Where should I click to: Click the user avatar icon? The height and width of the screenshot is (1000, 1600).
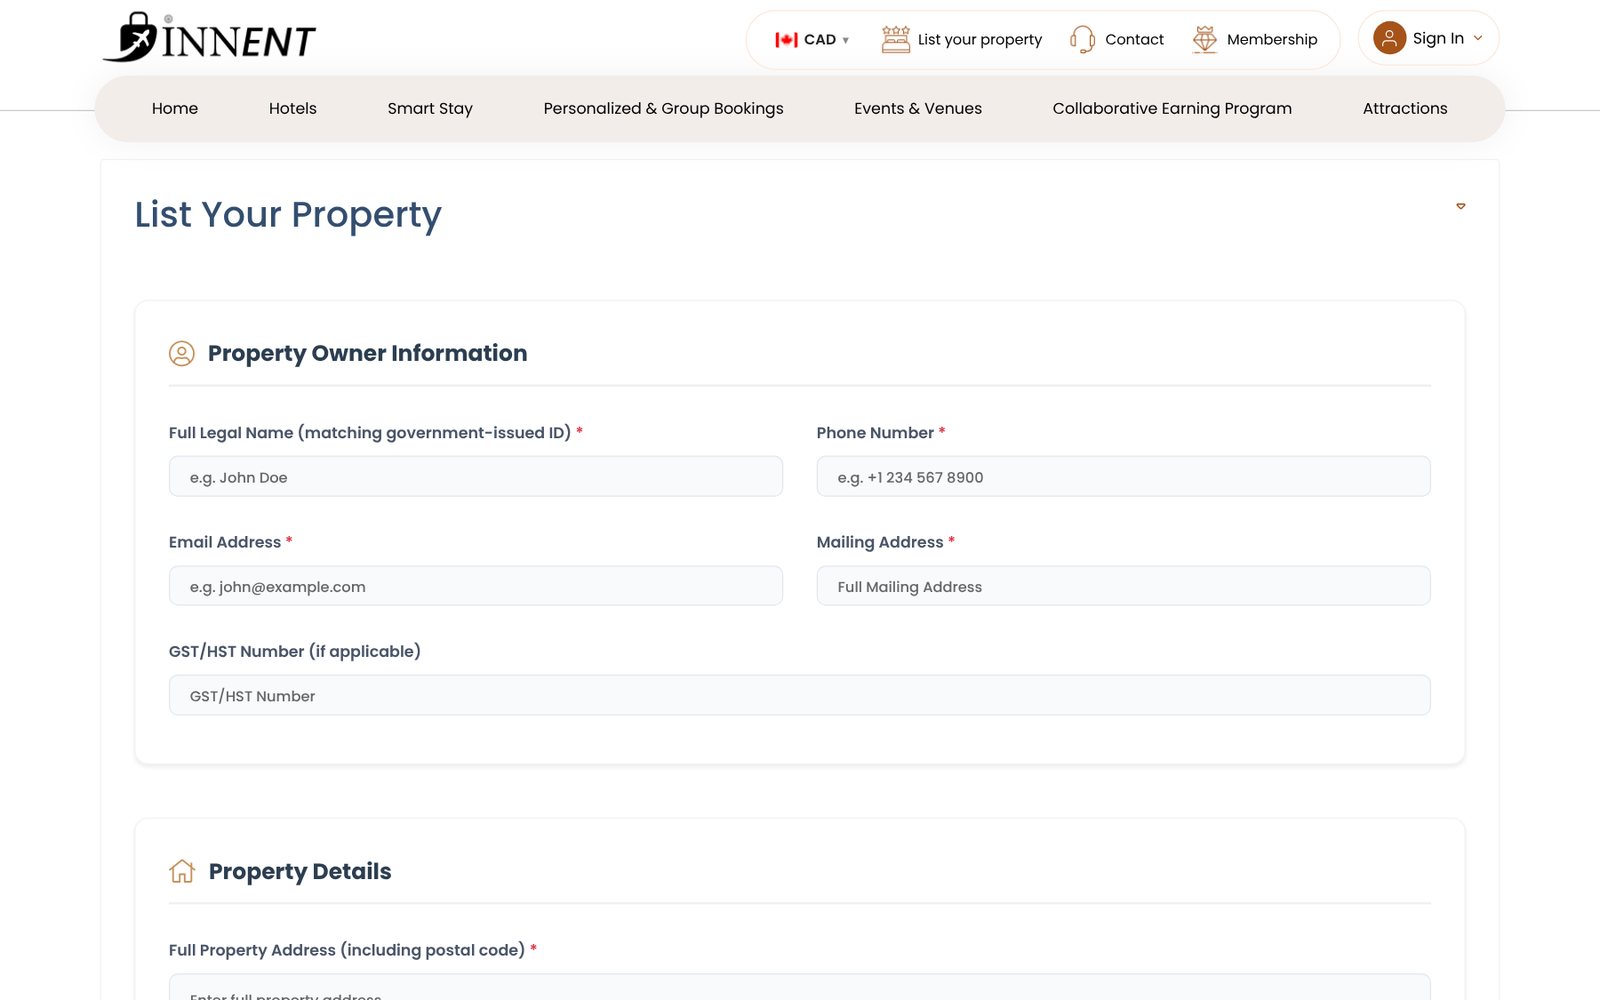click(1389, 38)
